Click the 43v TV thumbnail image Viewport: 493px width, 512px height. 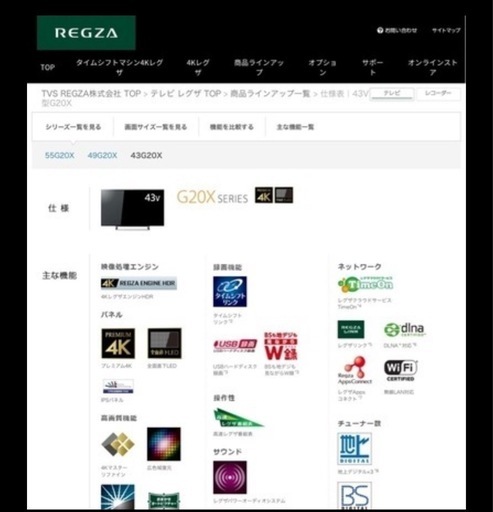point(132,209)
